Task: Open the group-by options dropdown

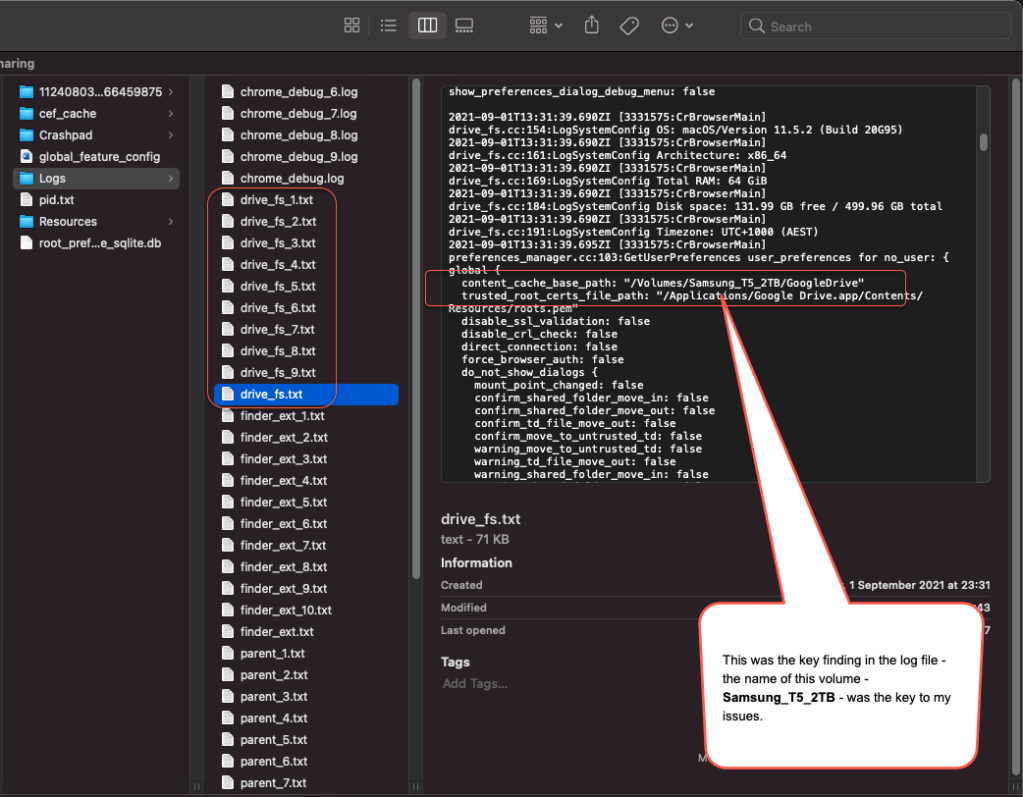Action: pyautogui.click(x=546, y=25)
